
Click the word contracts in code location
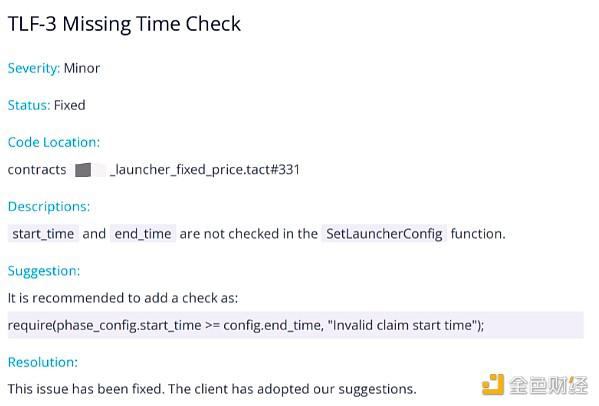tap(37, 170)
